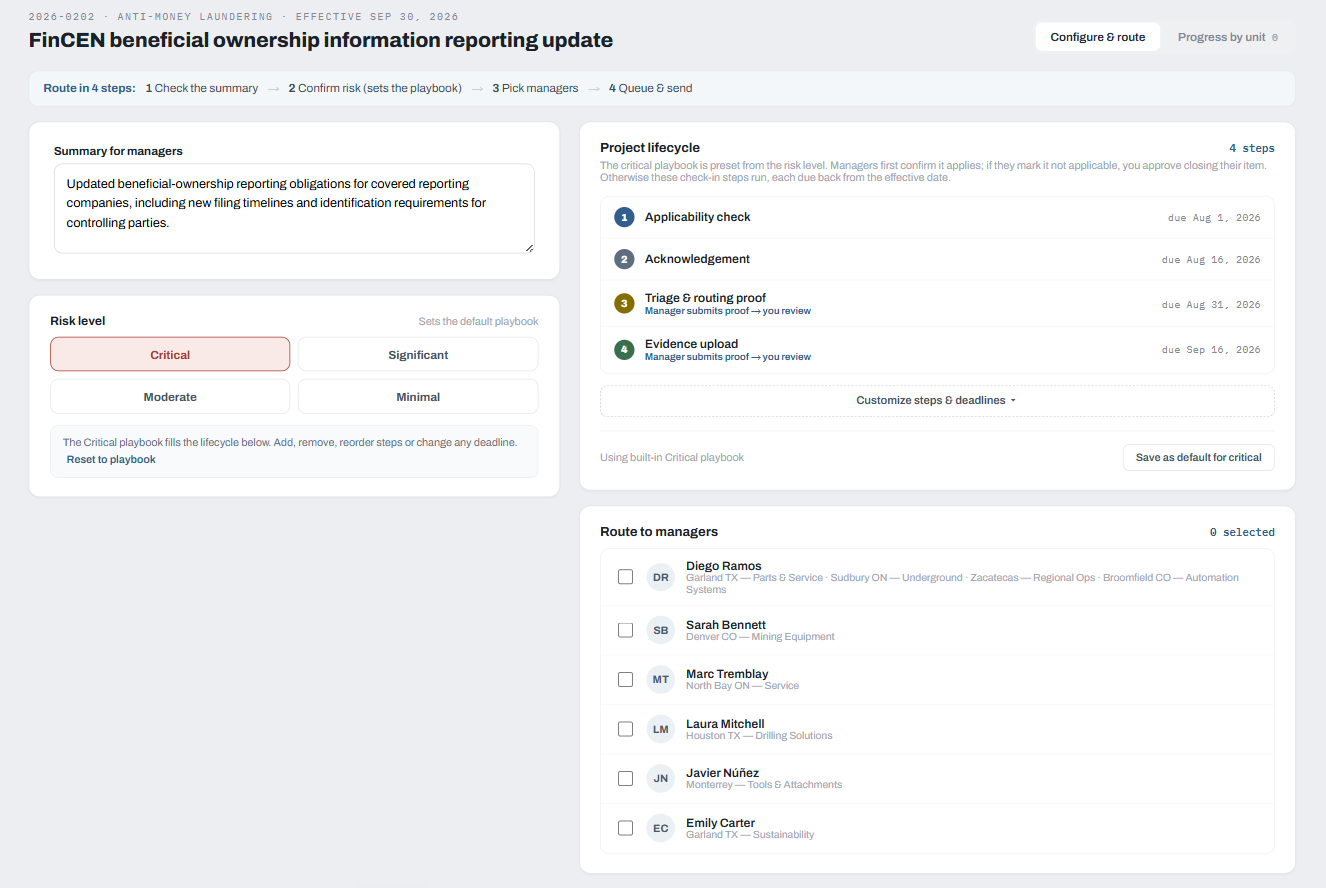The width and height of the screenshot is (1326, 888).
Task: Click the name Laura Mitchell
Action: coord(725,724)
